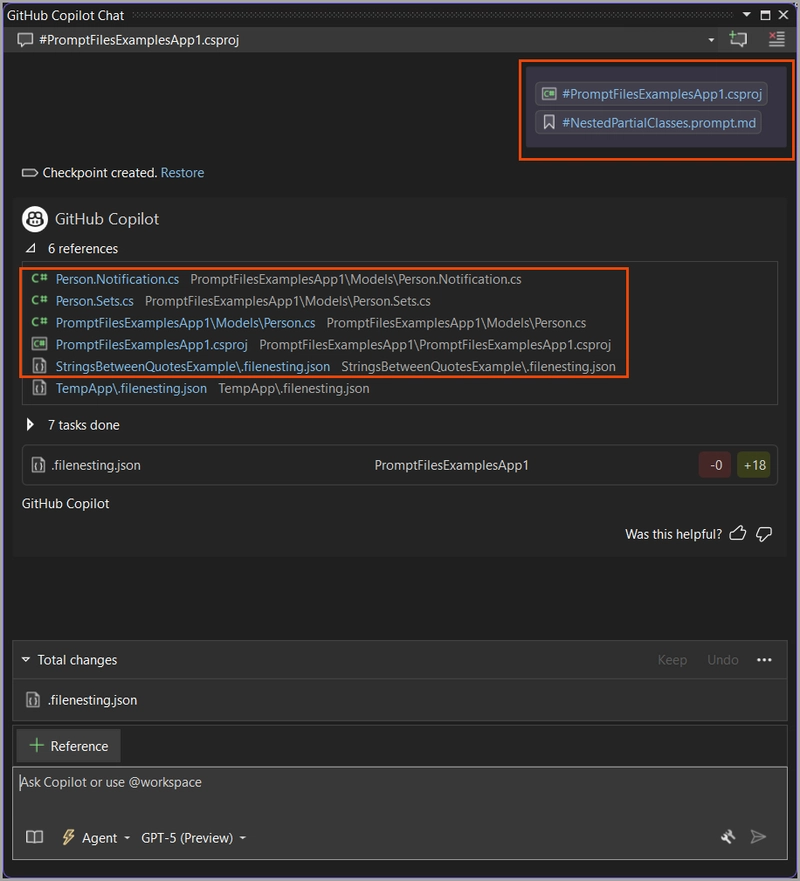Image resolution: width=800 pixels, height=881 pixels.
Task: Open #PromptFilesExamplesApp1.csproj reference chip
Action: [651, 94]
